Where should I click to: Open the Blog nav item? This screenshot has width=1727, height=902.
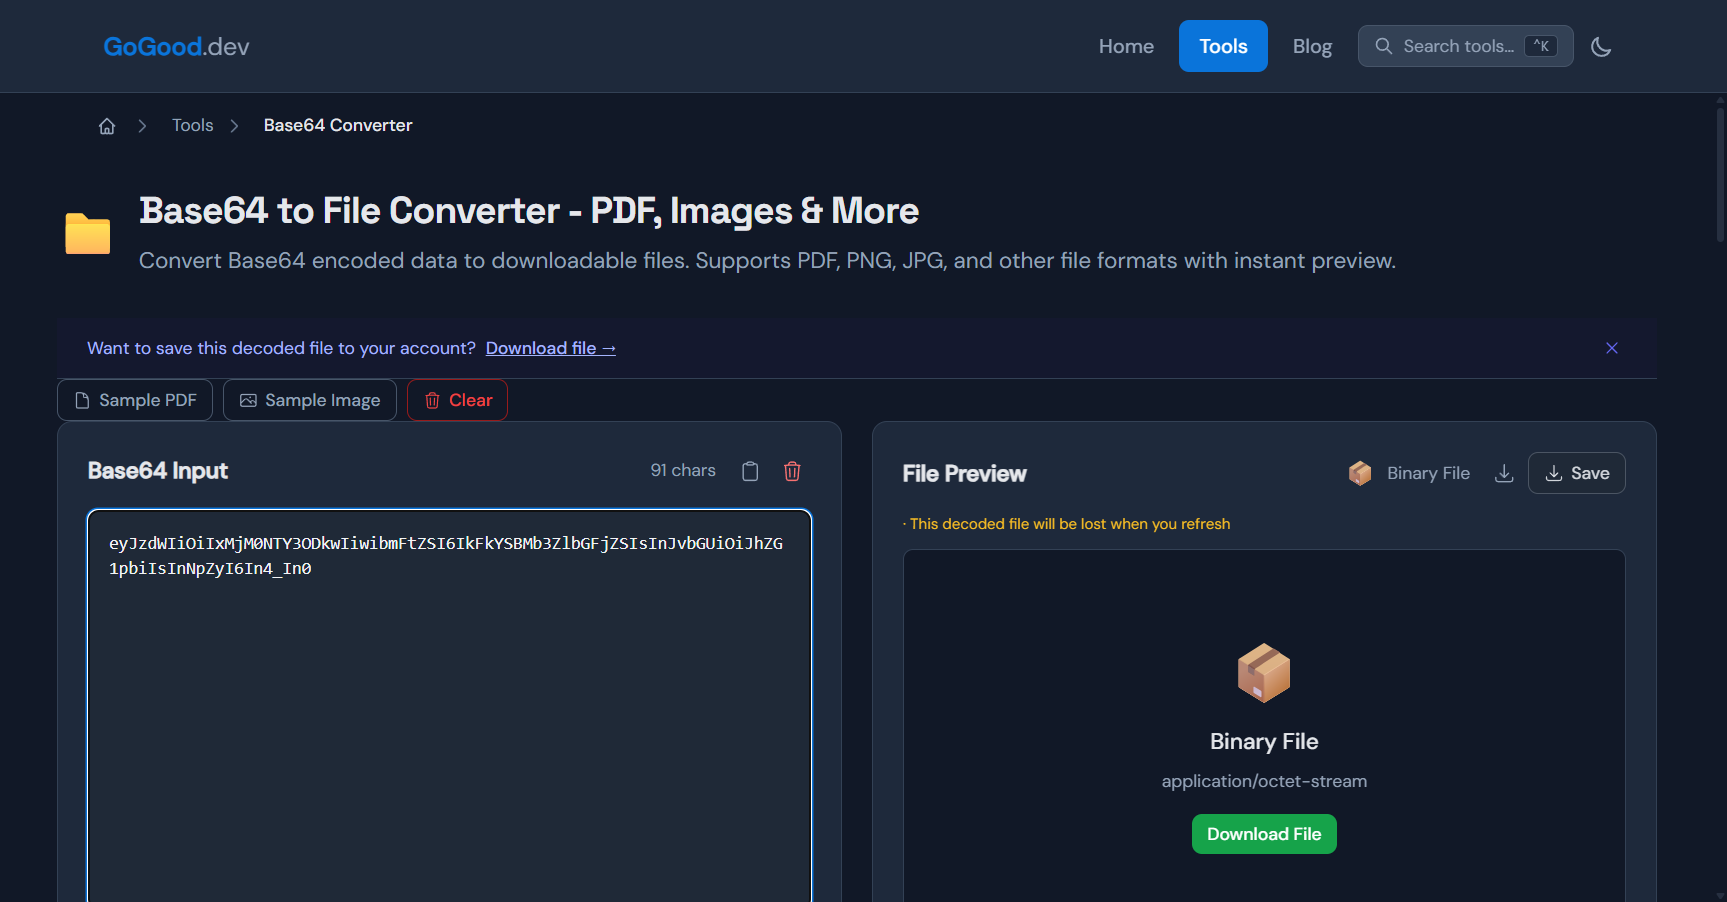1312,47
